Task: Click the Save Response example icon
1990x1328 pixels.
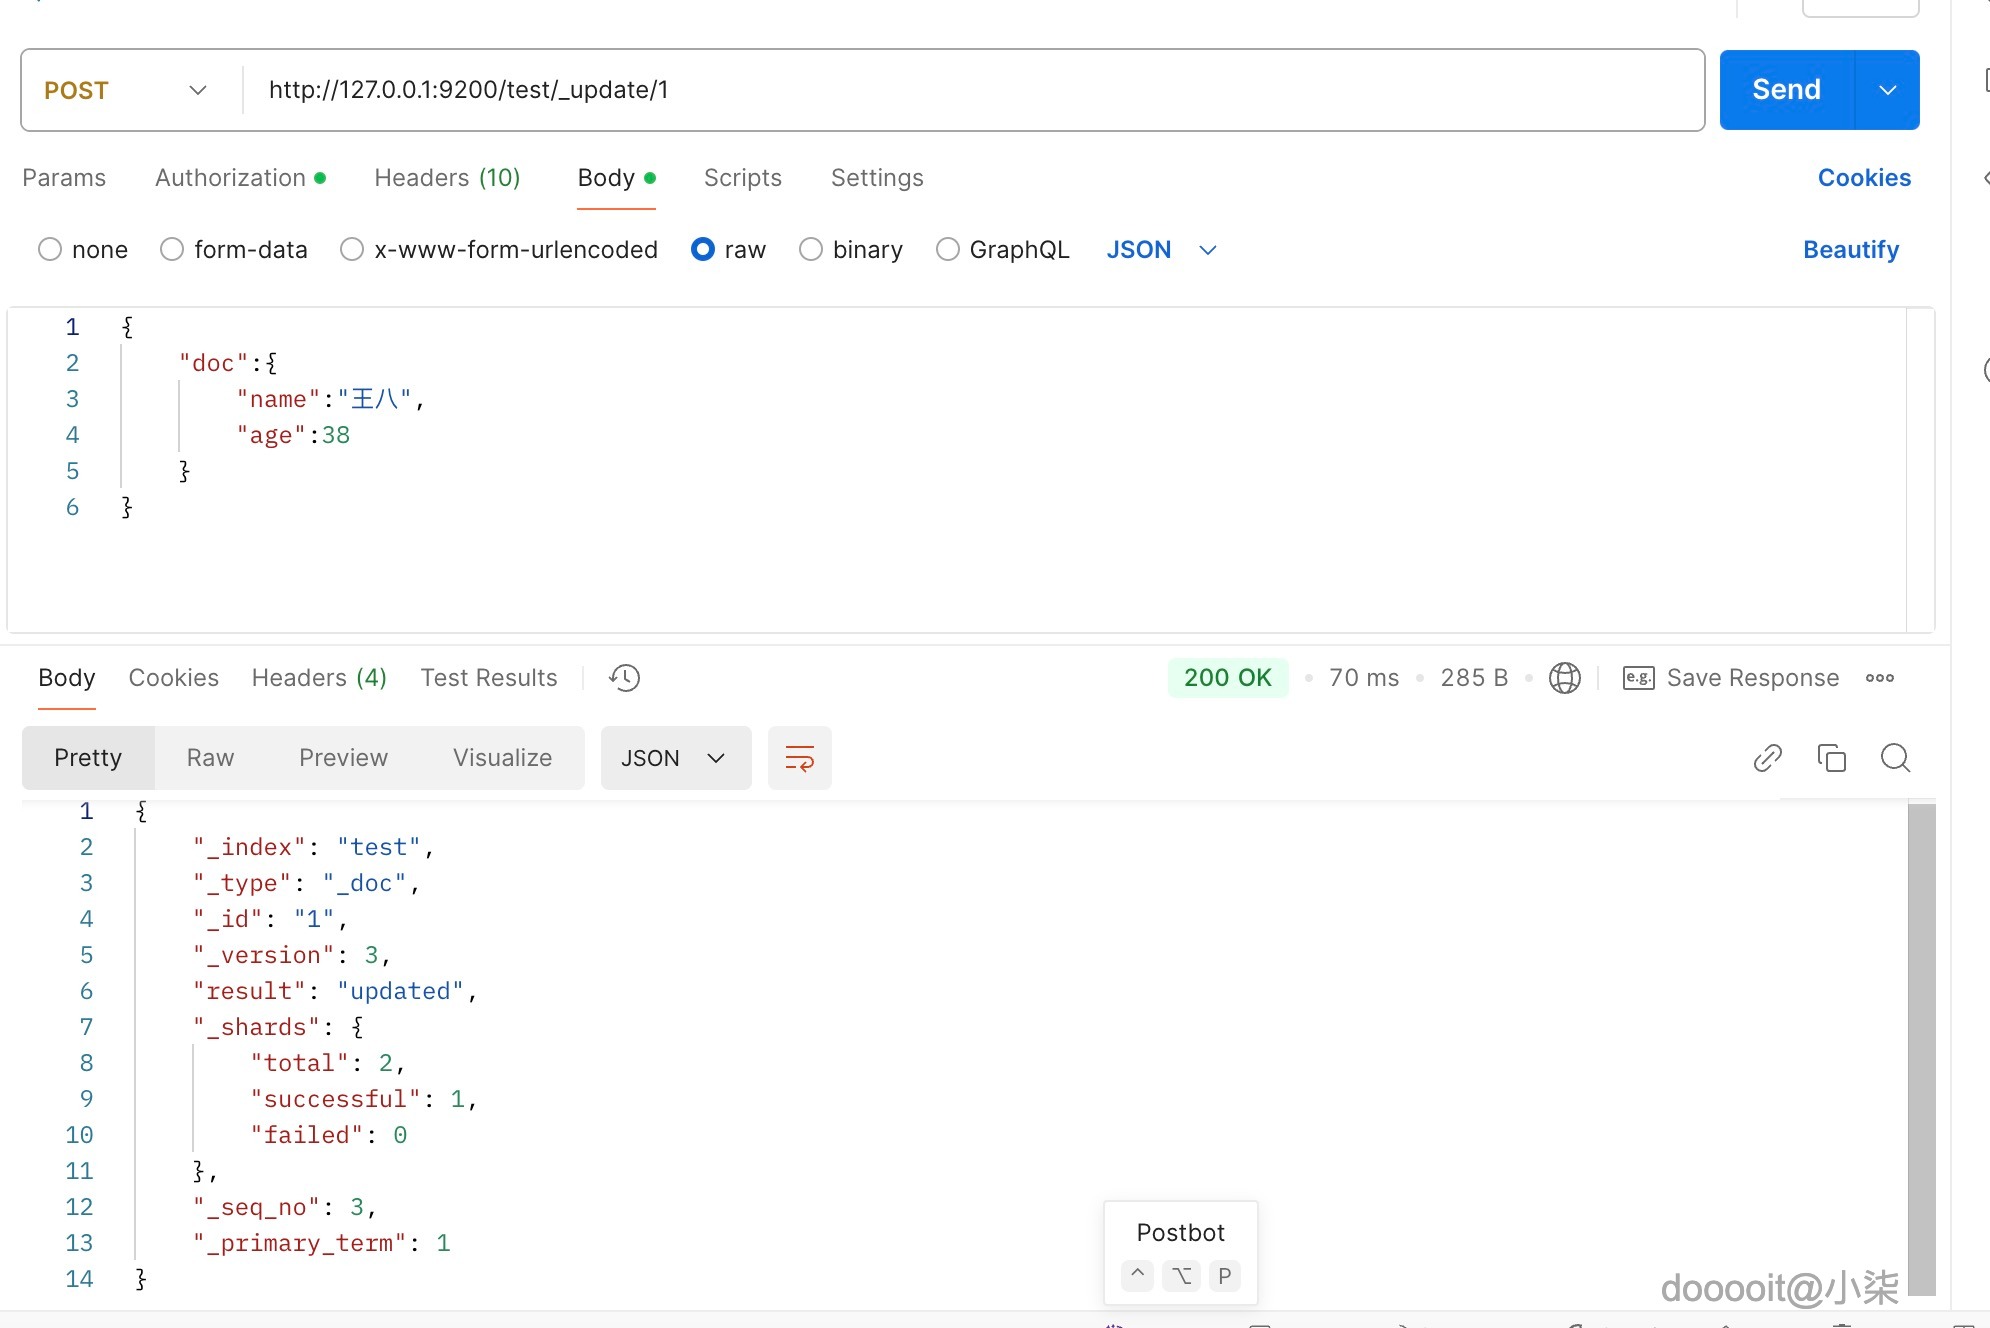Action: pyautogui.click(x=1638, y=678)
